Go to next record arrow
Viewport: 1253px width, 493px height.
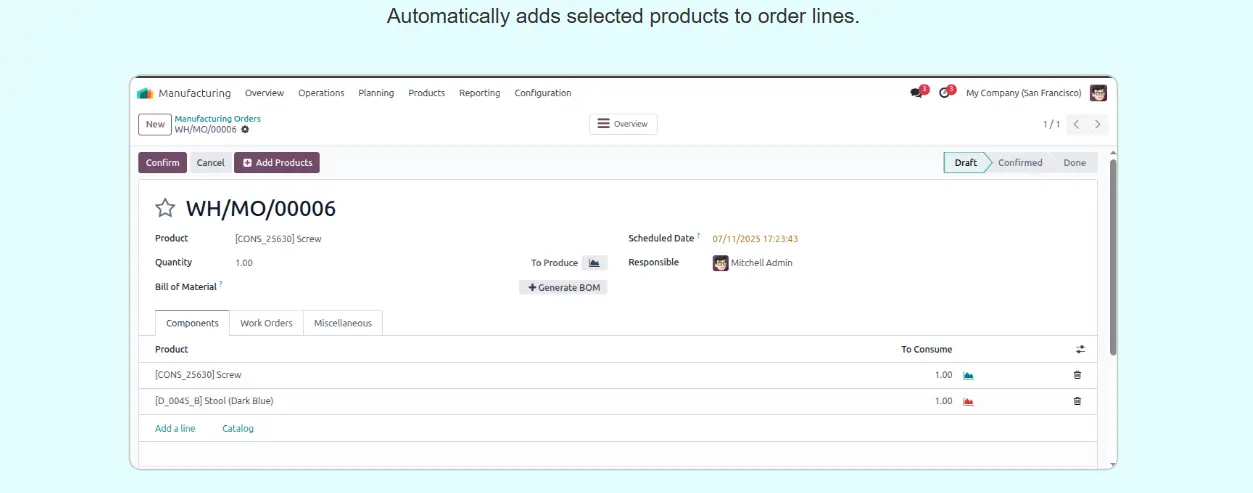[1097, 124]
